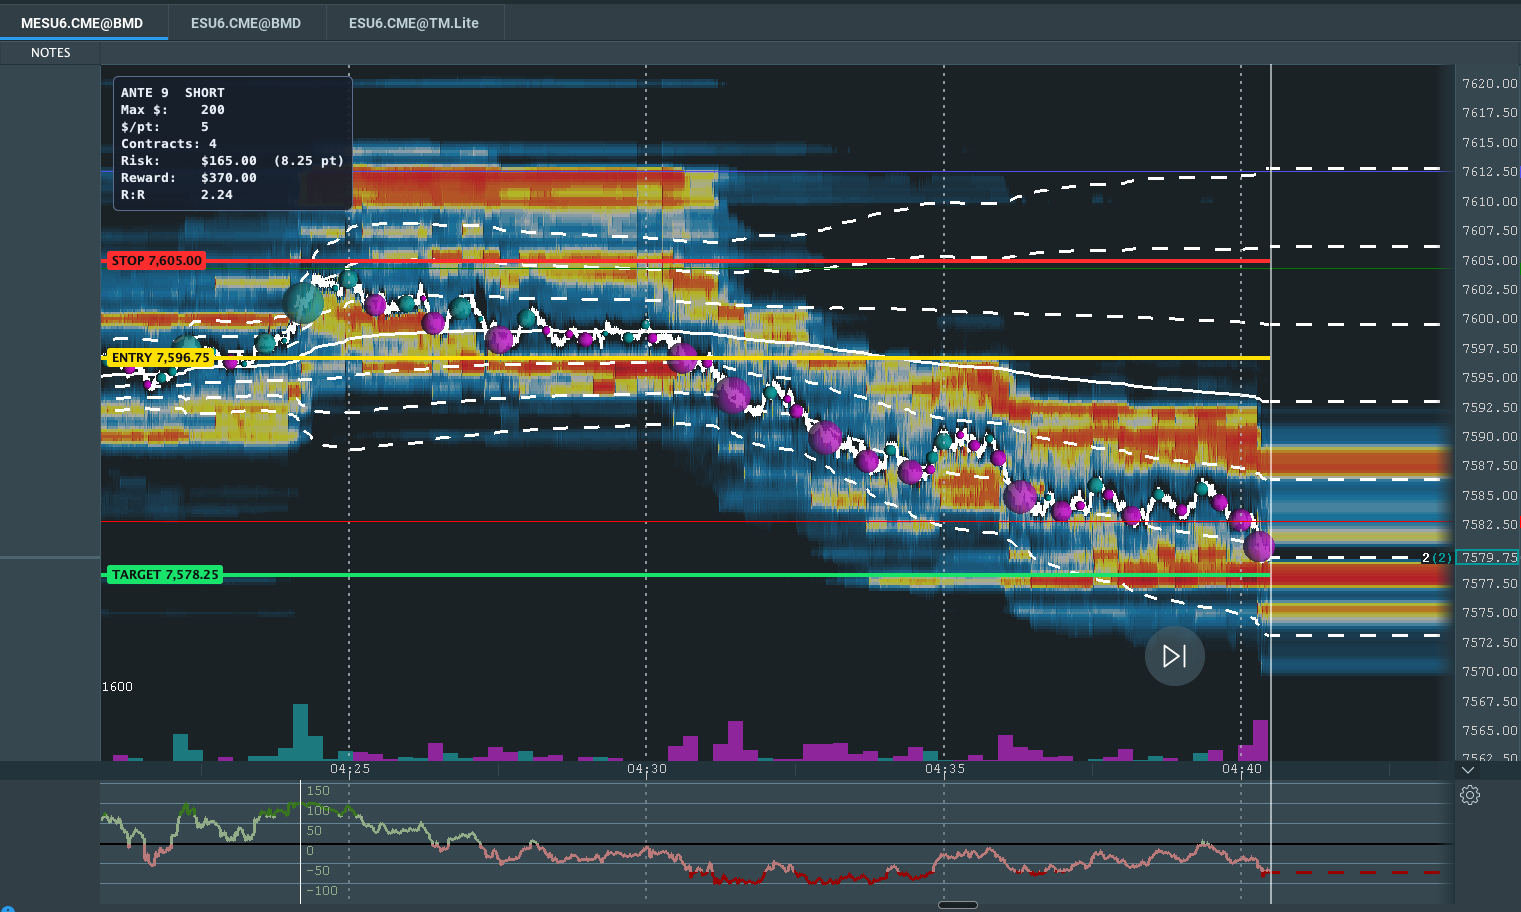Click the 'ANTE 9 SHORT' header text
Viewport: 1521px width, 912px height.
[173, 93]
